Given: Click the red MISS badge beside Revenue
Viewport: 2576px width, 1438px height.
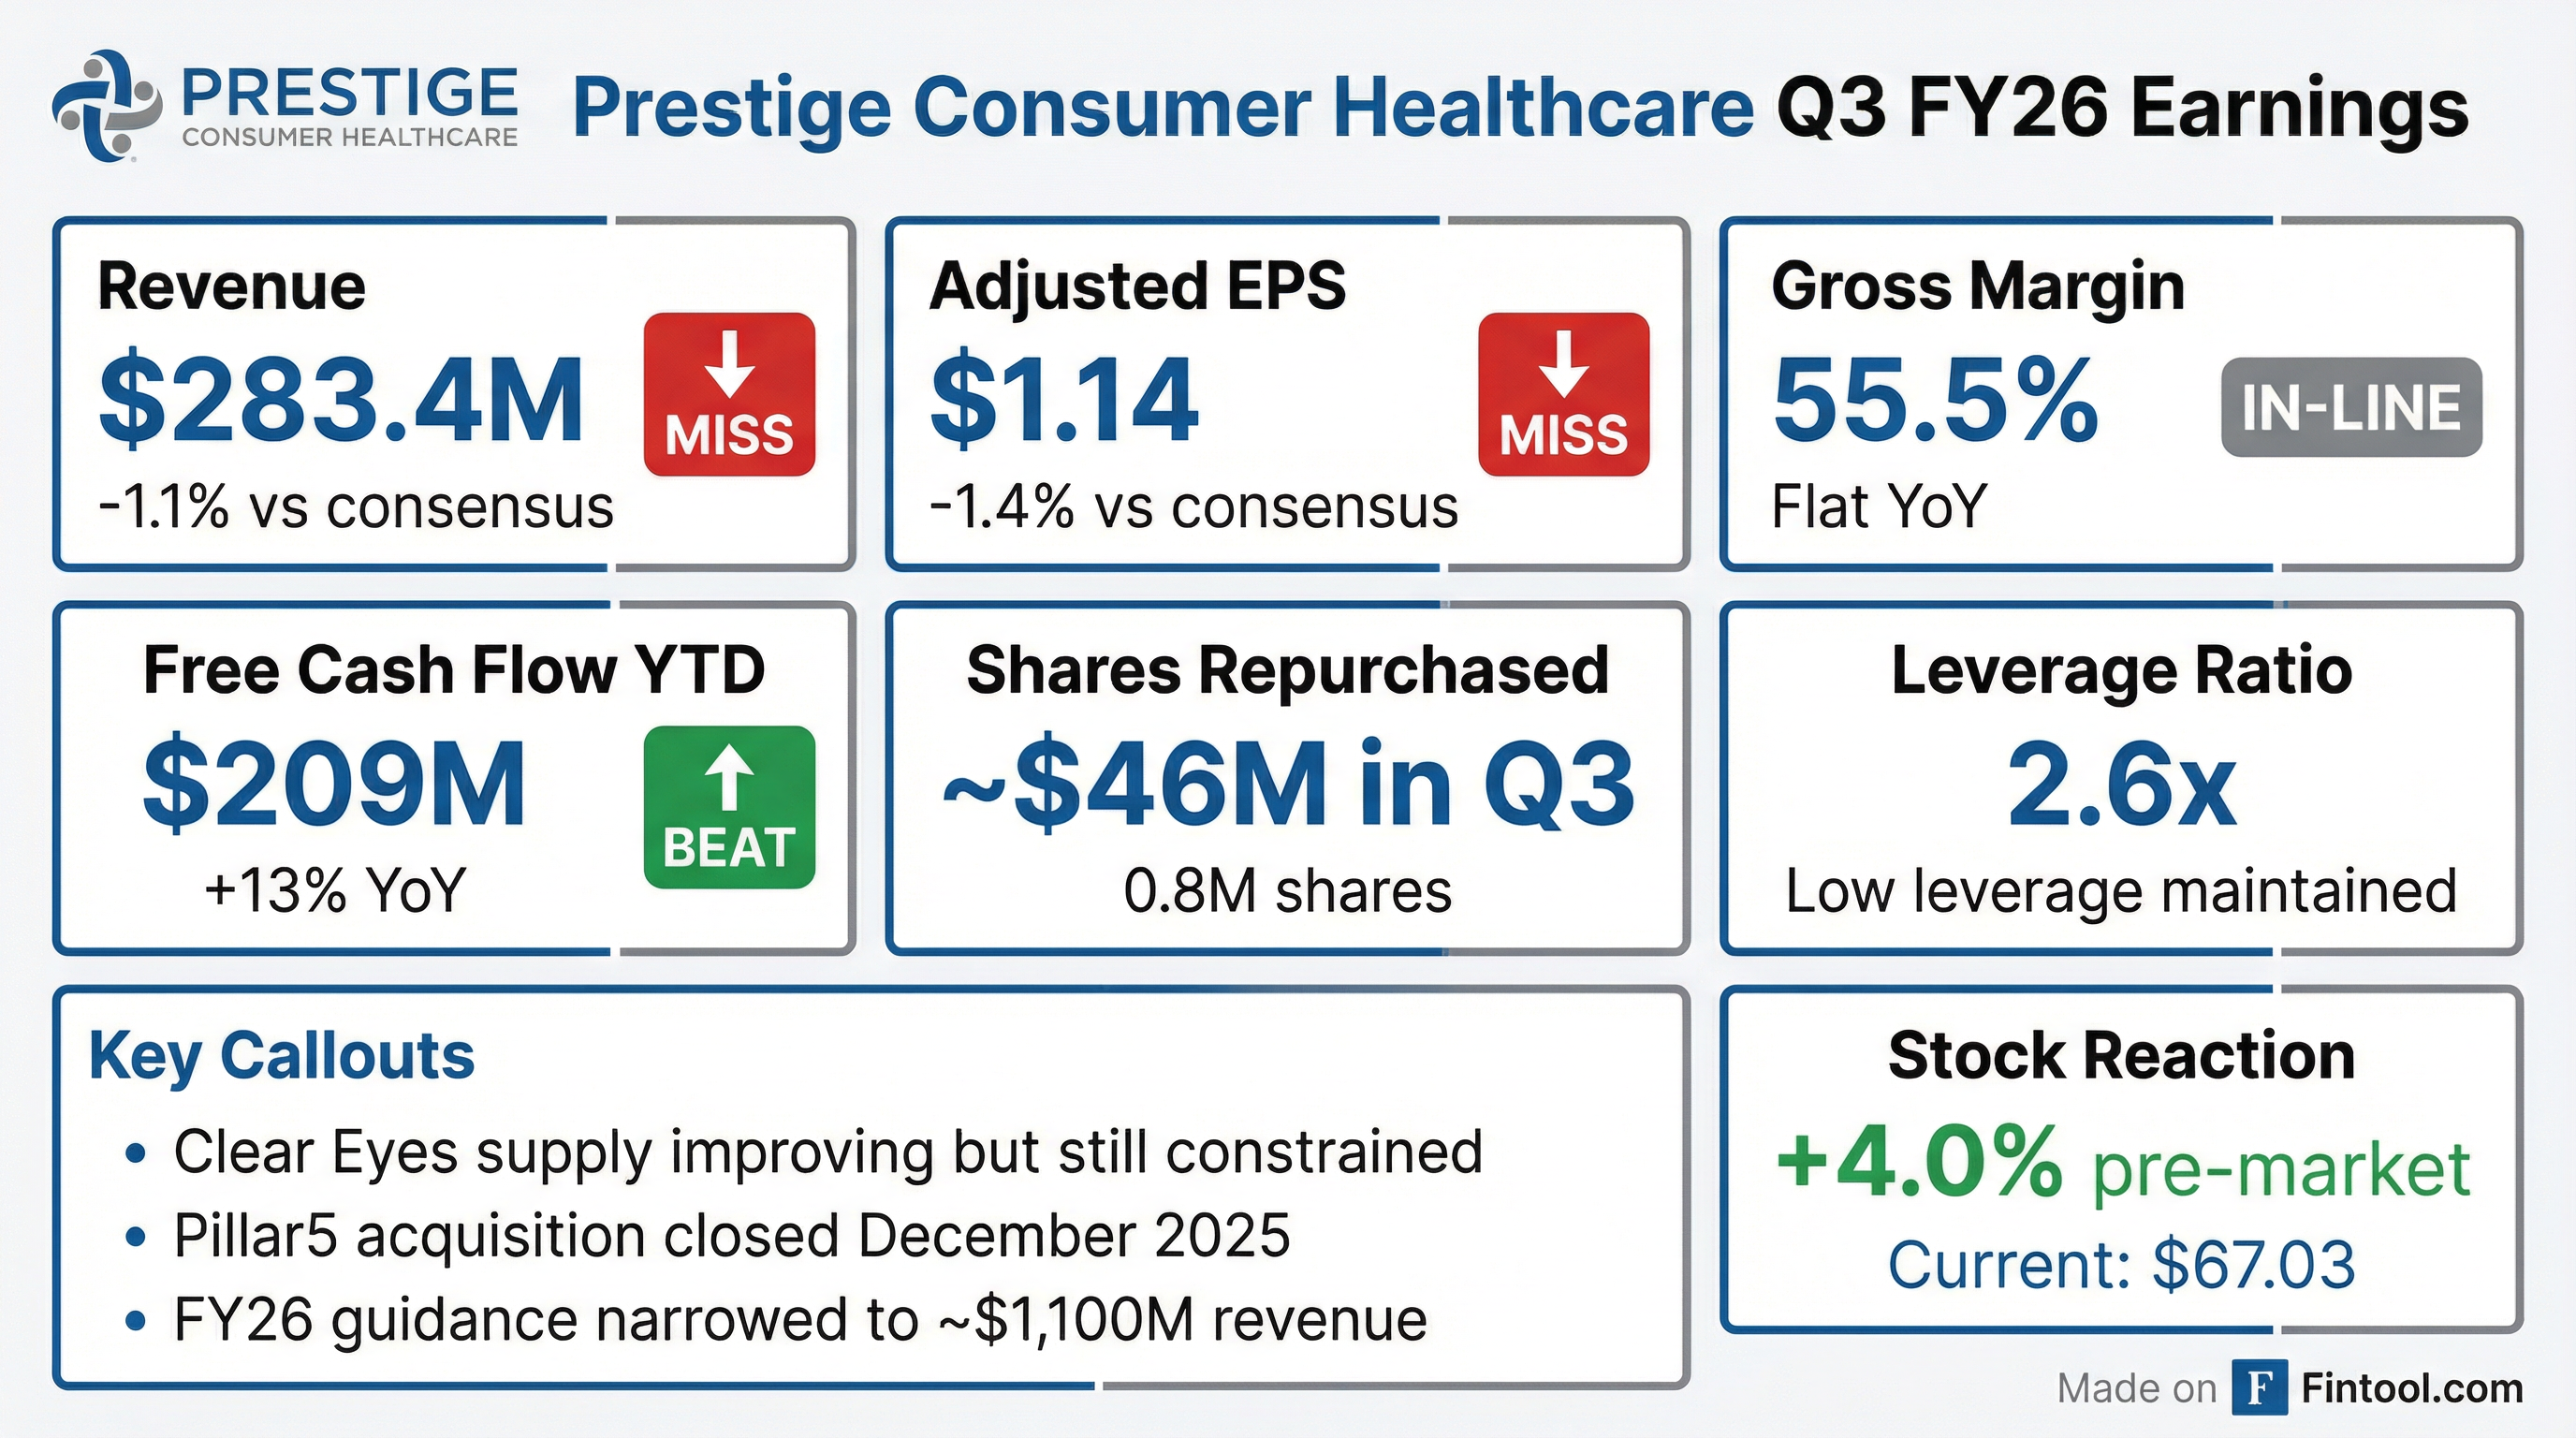Looking at the screenshot, I should click(729, 394).
